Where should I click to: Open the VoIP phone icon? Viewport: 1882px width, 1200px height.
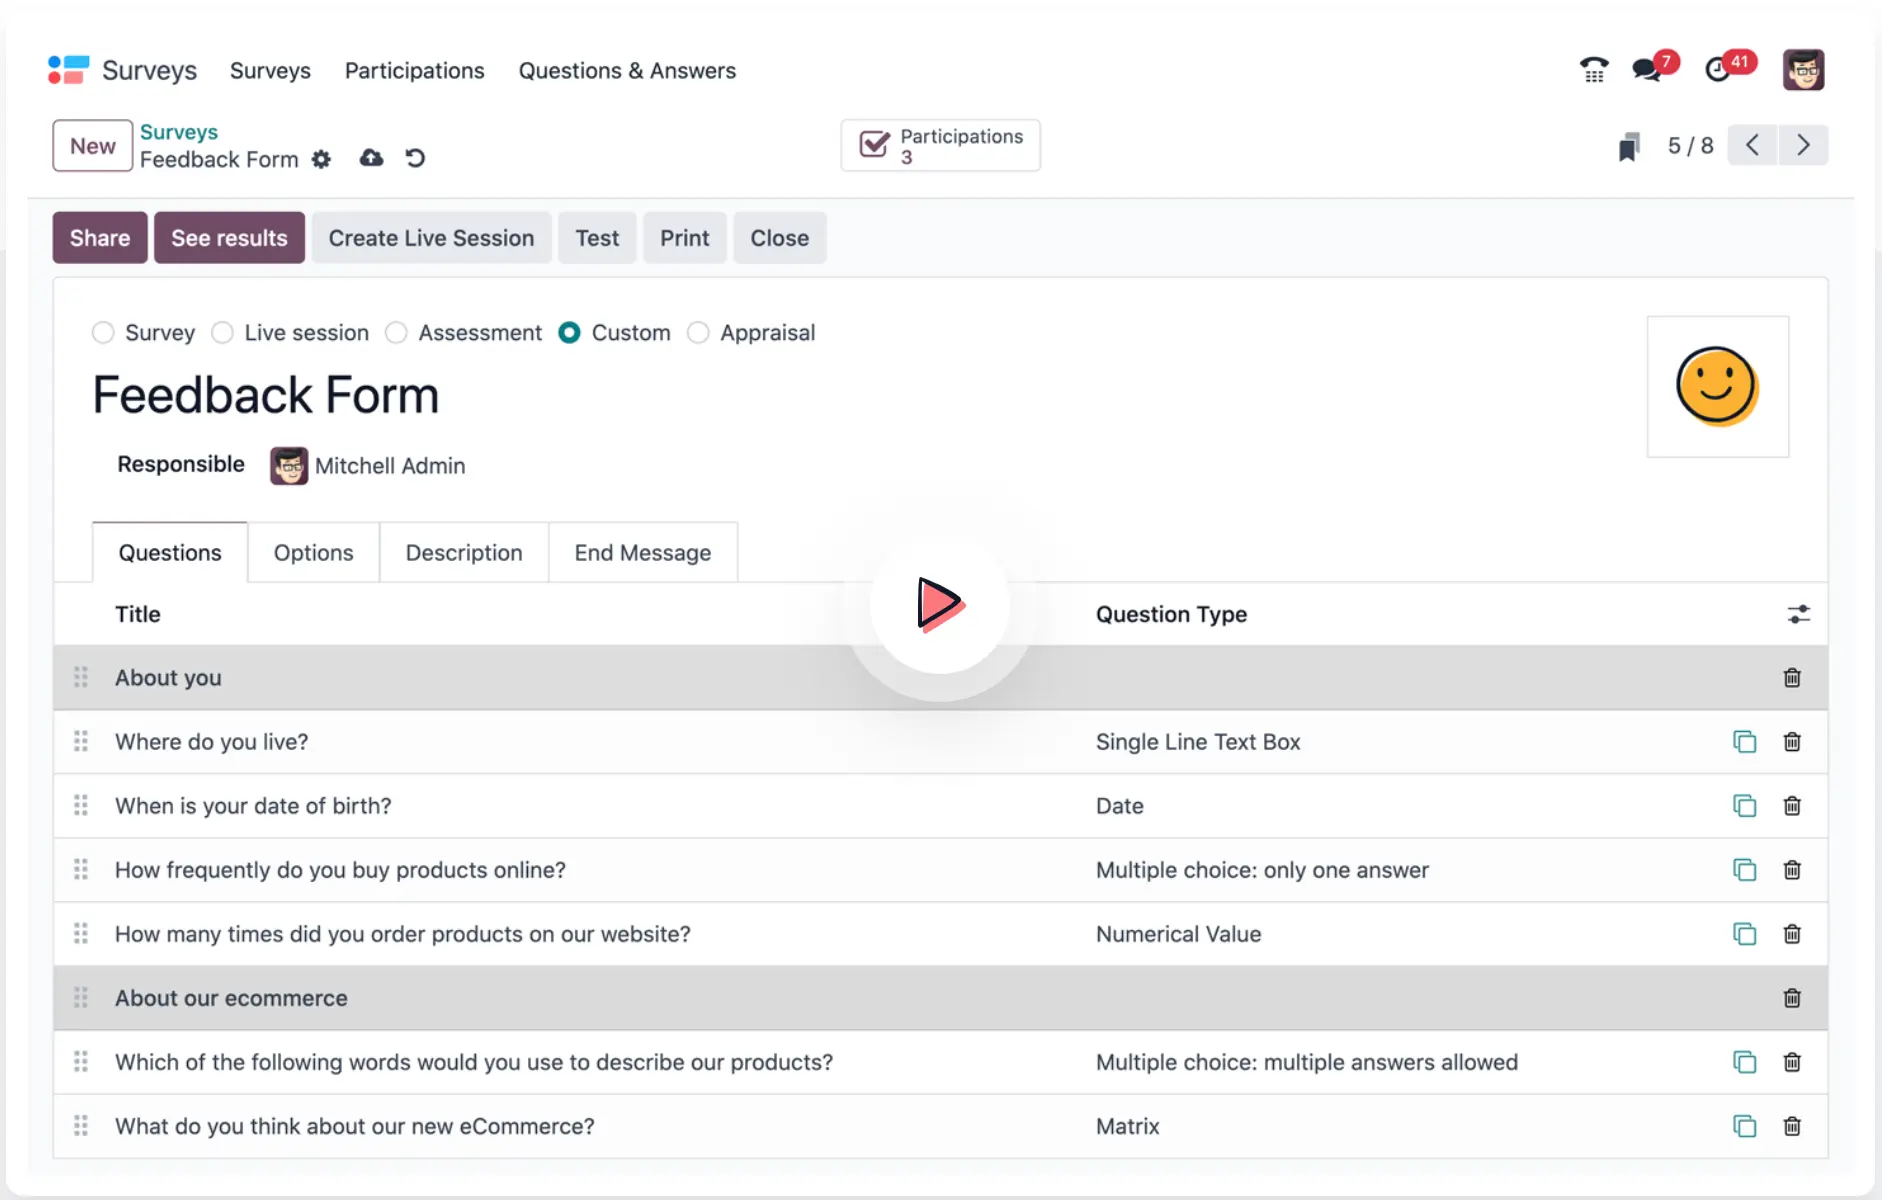[x=1594, y=70]
